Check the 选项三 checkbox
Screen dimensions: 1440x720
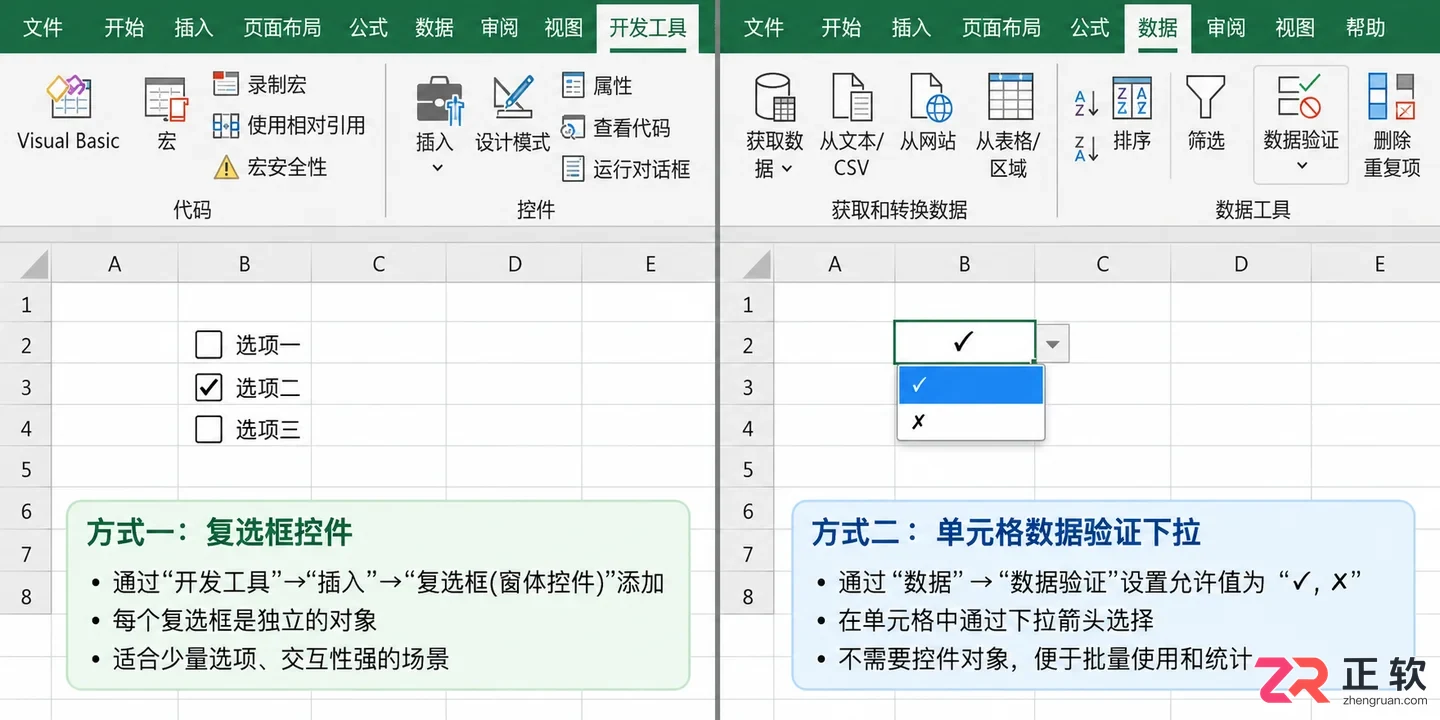208,429
